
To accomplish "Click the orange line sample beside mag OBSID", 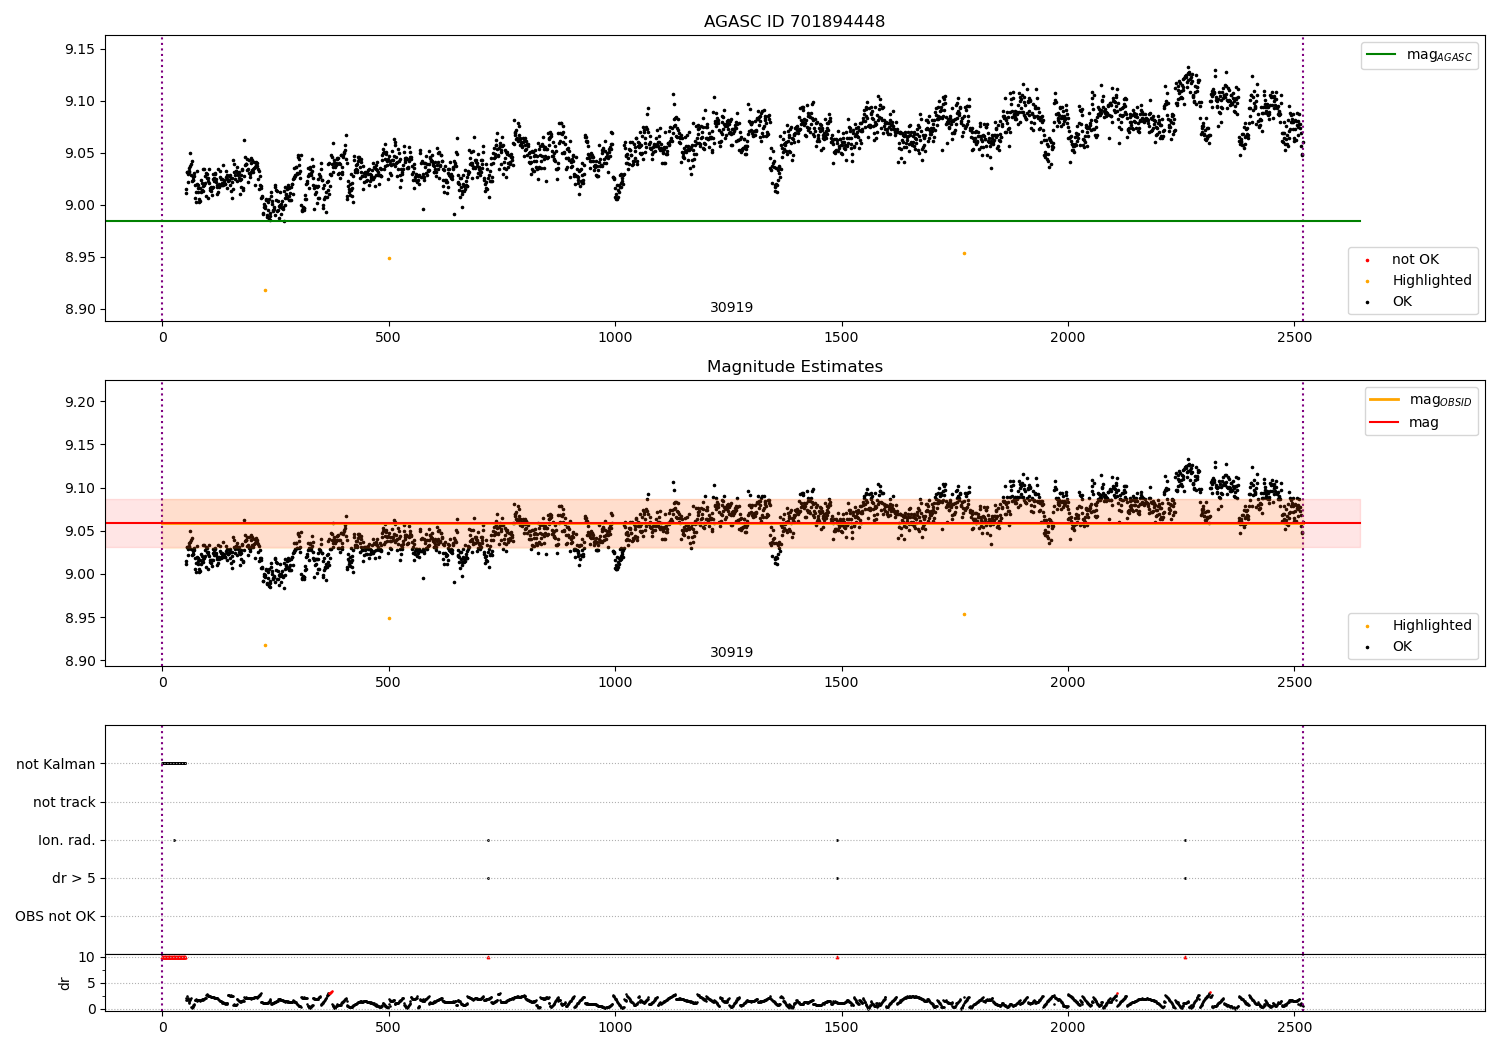I will (x=1384, y=400).
